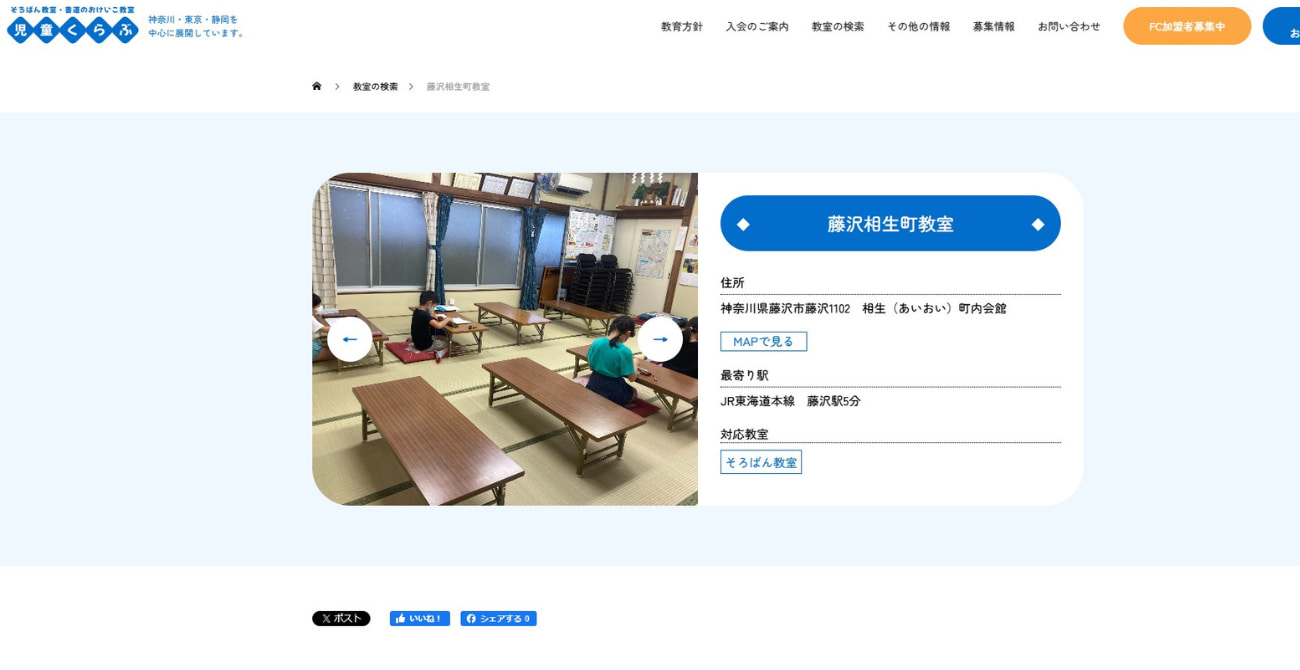Click the Facebook icon on the シェアする button
Screen dimensions: 1300x670
pyautogui.click(x=472, y=618)
